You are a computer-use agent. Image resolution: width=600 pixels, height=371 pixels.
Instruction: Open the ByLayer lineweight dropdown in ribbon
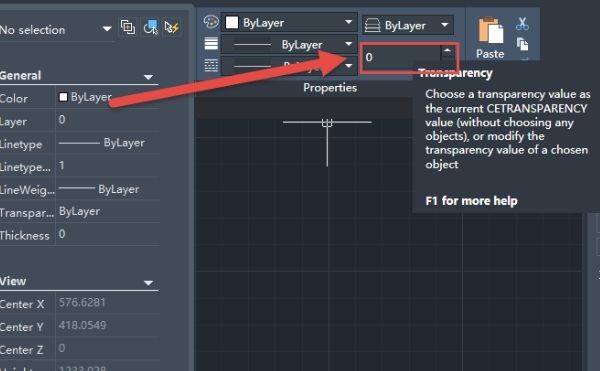pyautogui.click(x=289, y=44)
